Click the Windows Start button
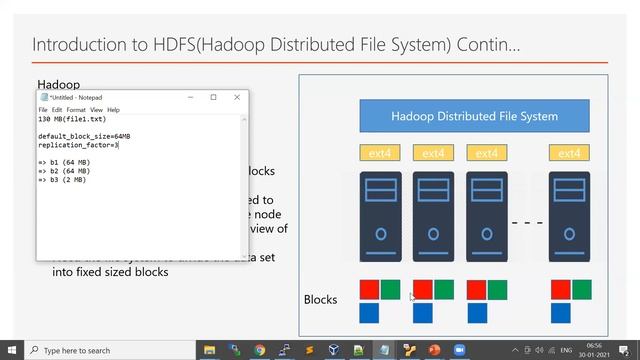 12,350
